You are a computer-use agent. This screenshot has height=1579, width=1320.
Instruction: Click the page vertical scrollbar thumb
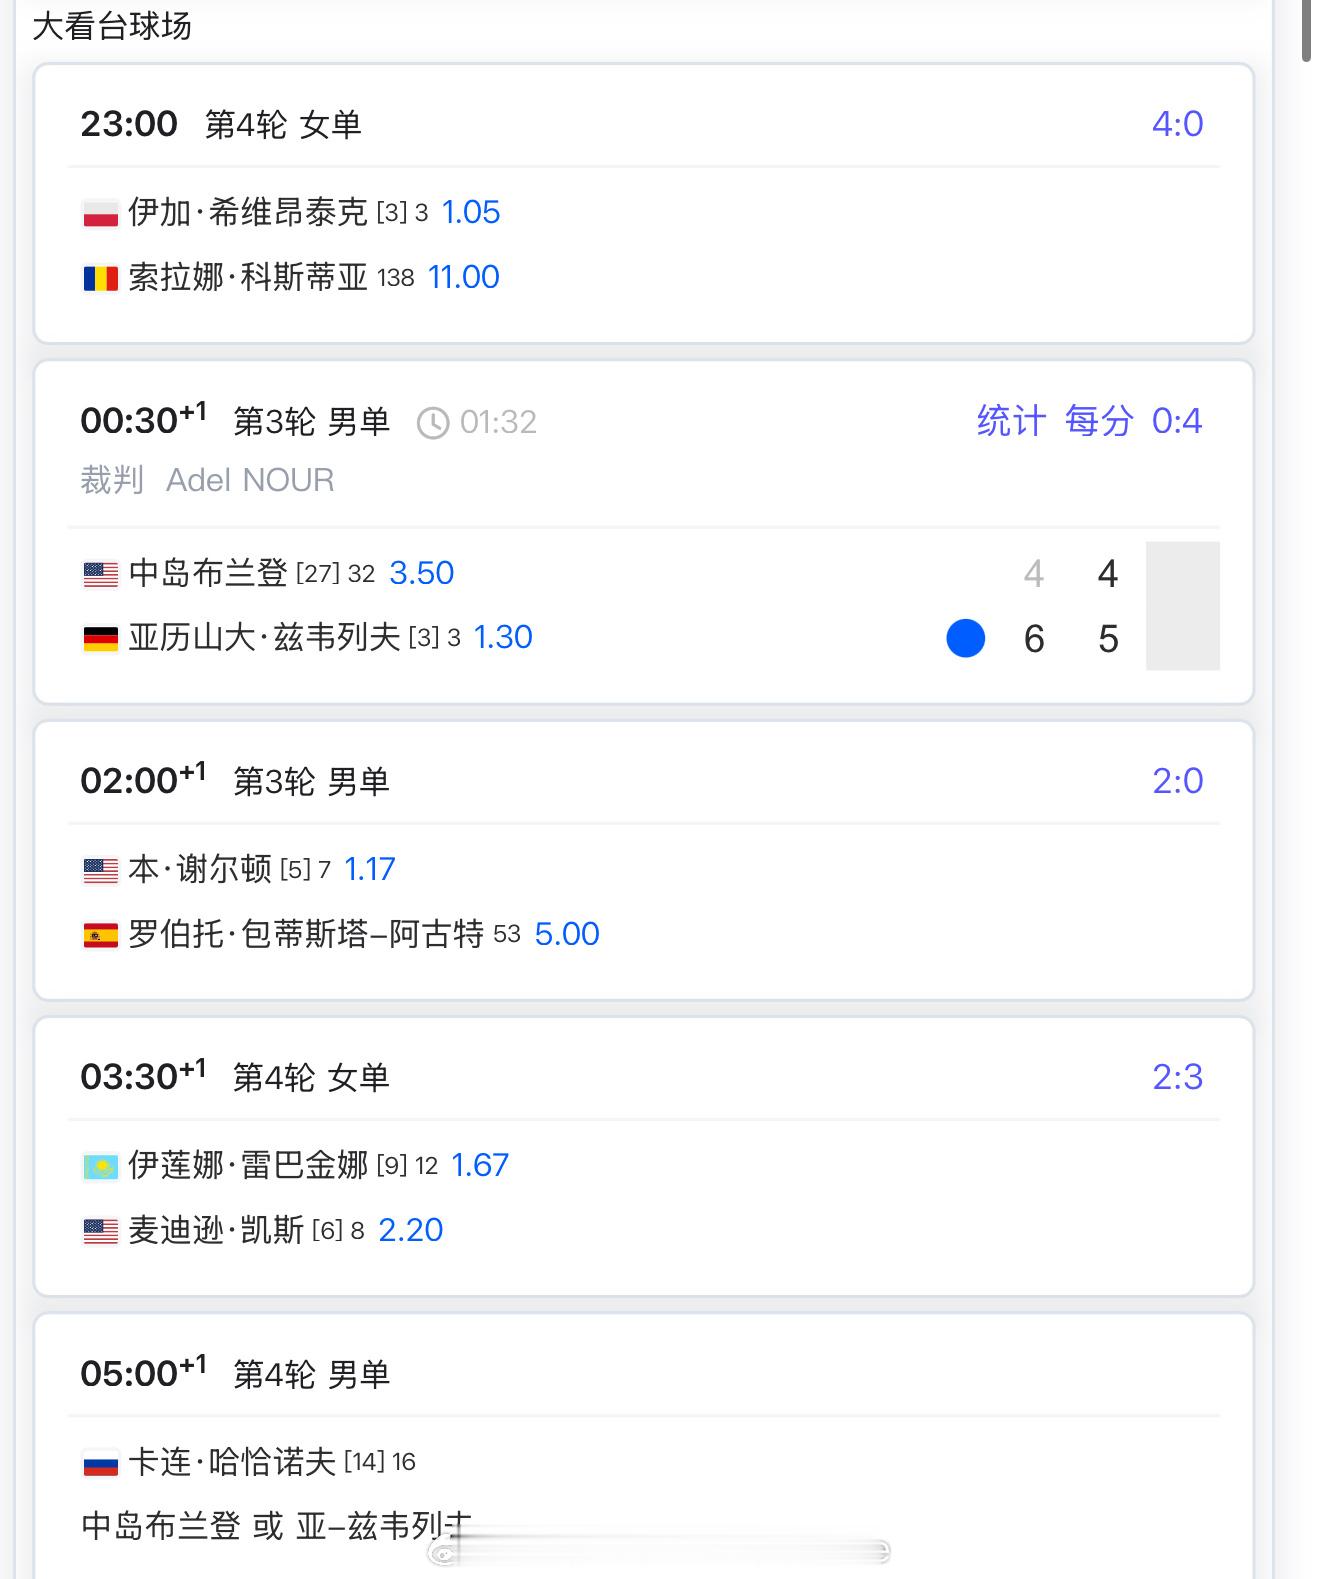pyautogui.click(x=1307, y=31)
